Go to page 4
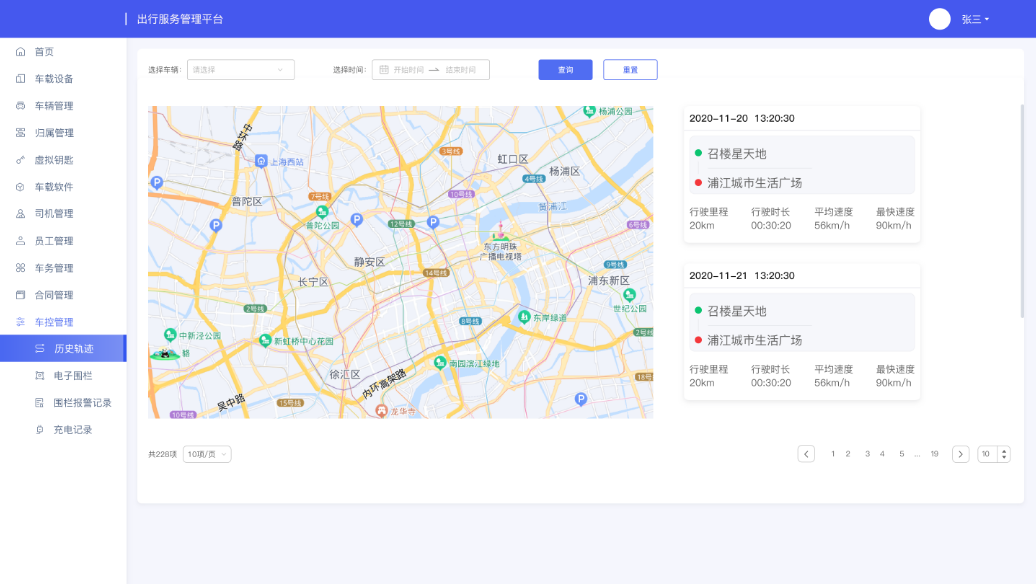The height and width of the screenshot is (584, 1036). point(882,454)
